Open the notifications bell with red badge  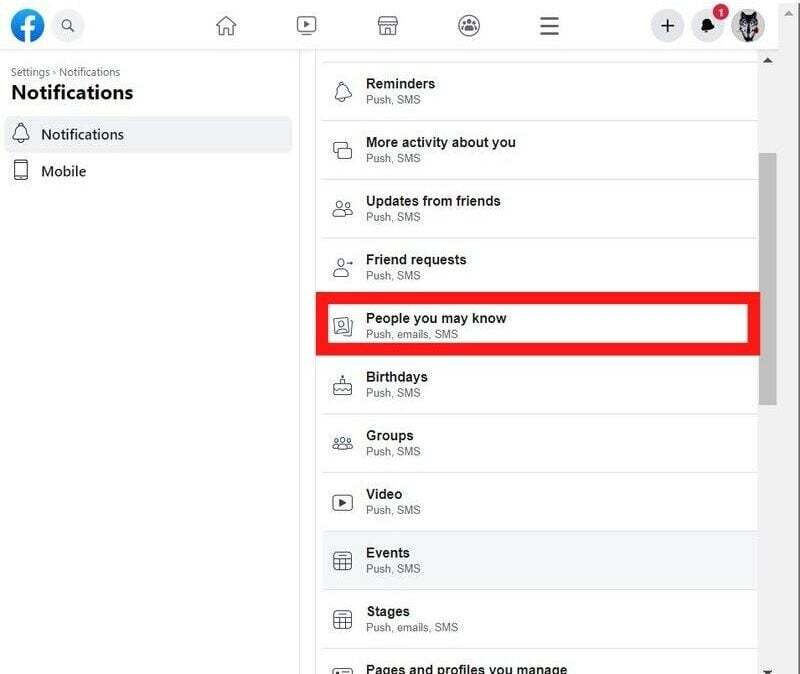(x=708, y=24)
